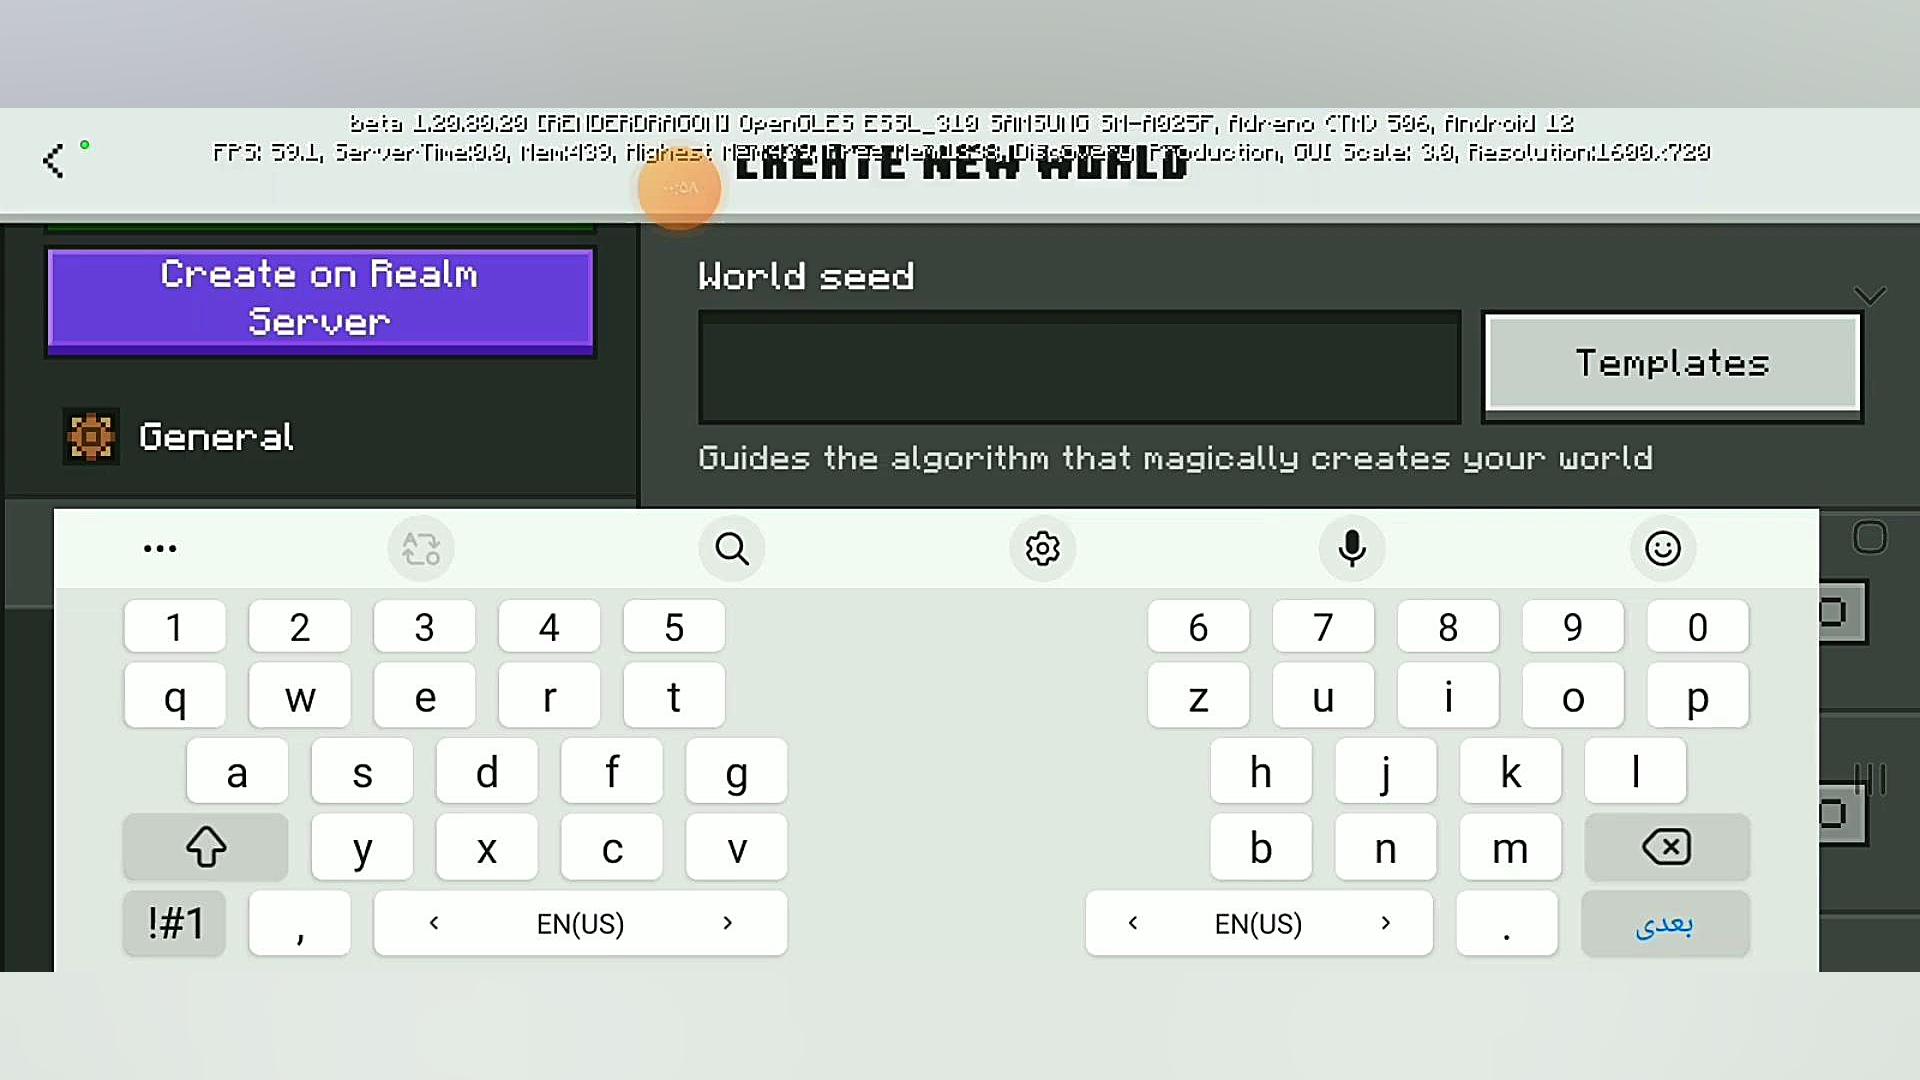The image size is (1920, 1080).
Task: Switch language using the left EN(US) spacebar
Action: pyautogui.click(x=580, y=923)
